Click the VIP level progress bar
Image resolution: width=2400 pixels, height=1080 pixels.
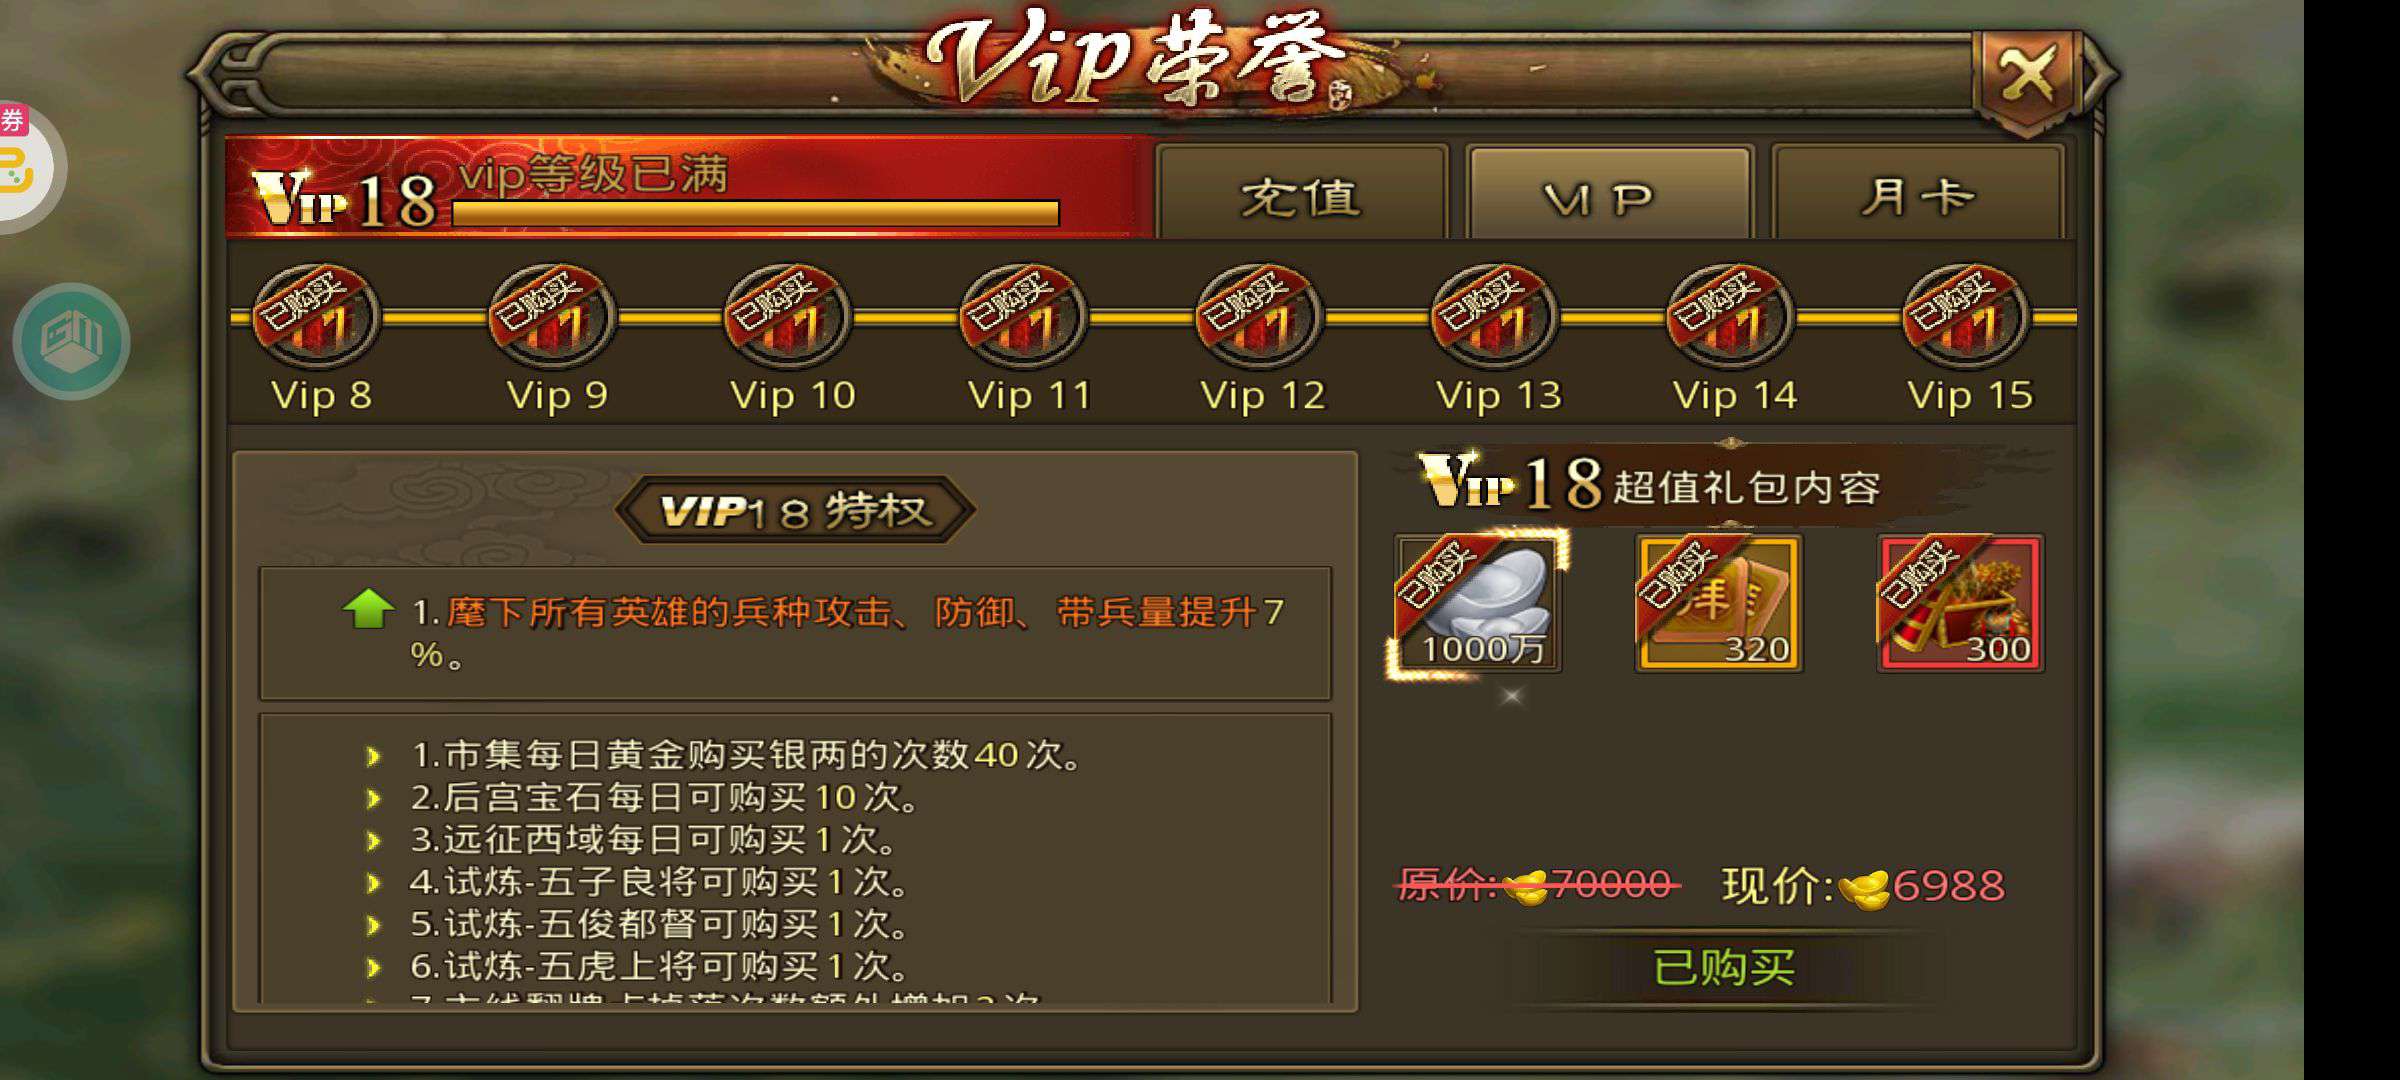[x=756, y=213]
